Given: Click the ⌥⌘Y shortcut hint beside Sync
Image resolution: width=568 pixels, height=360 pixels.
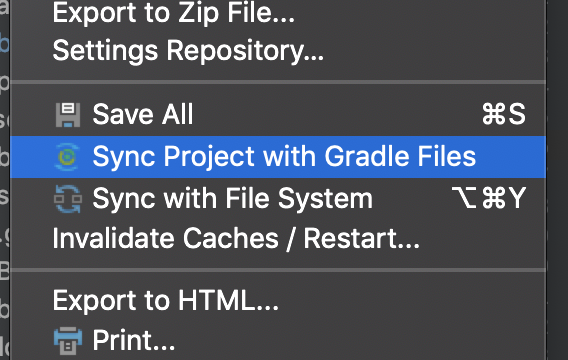Looking at the screenshot, I should [x=489, y=198].
